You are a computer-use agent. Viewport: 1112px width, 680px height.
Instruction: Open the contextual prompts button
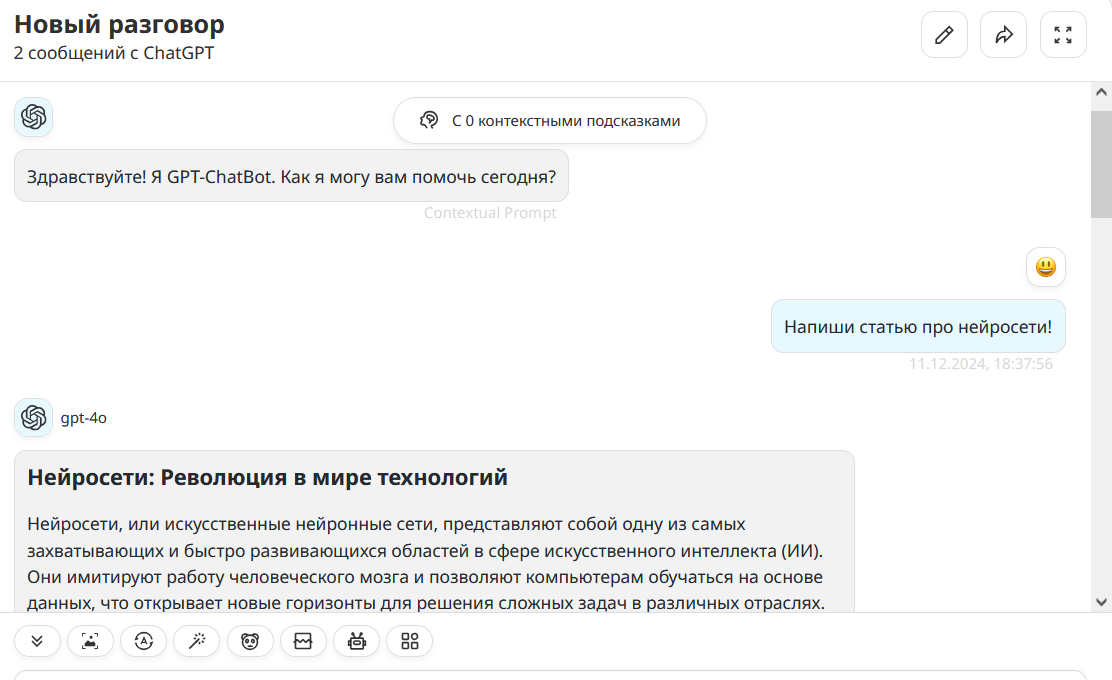click(550, 121)
